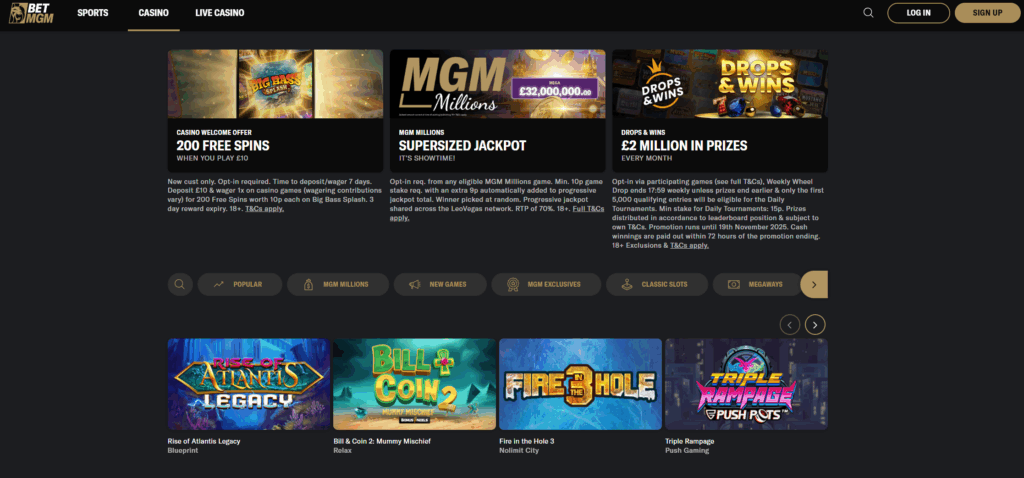
Task: Expand more categories with gold arrow
Action: point(814,285)
